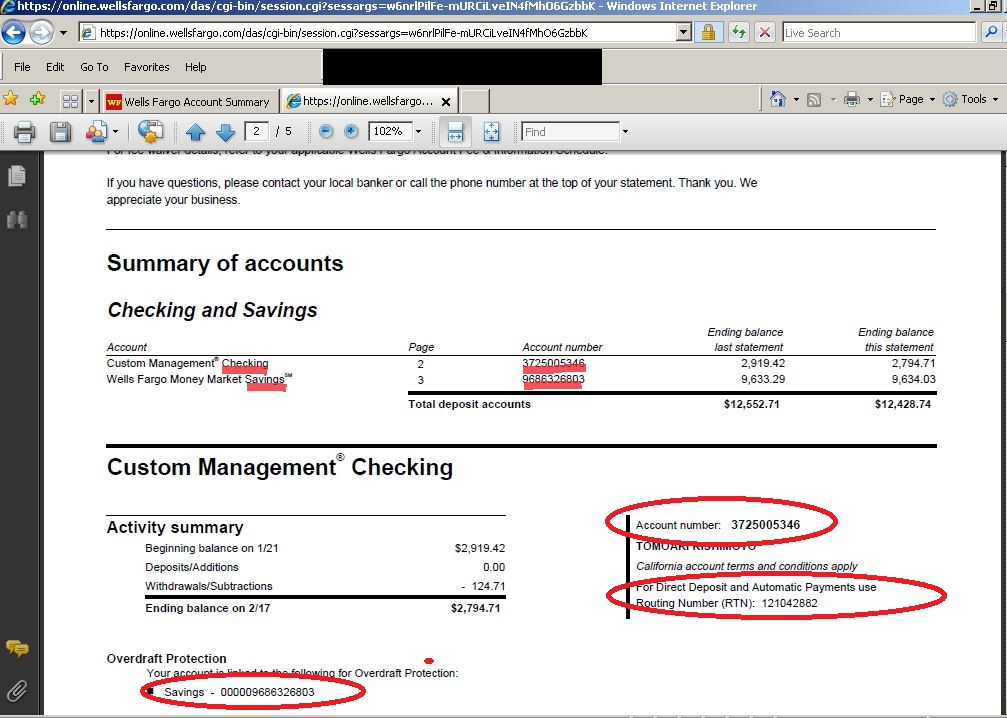The height and width of the screenshot is (718, 1007).
Task: Click the globe web-conference icon
Action: pos(150,132)
